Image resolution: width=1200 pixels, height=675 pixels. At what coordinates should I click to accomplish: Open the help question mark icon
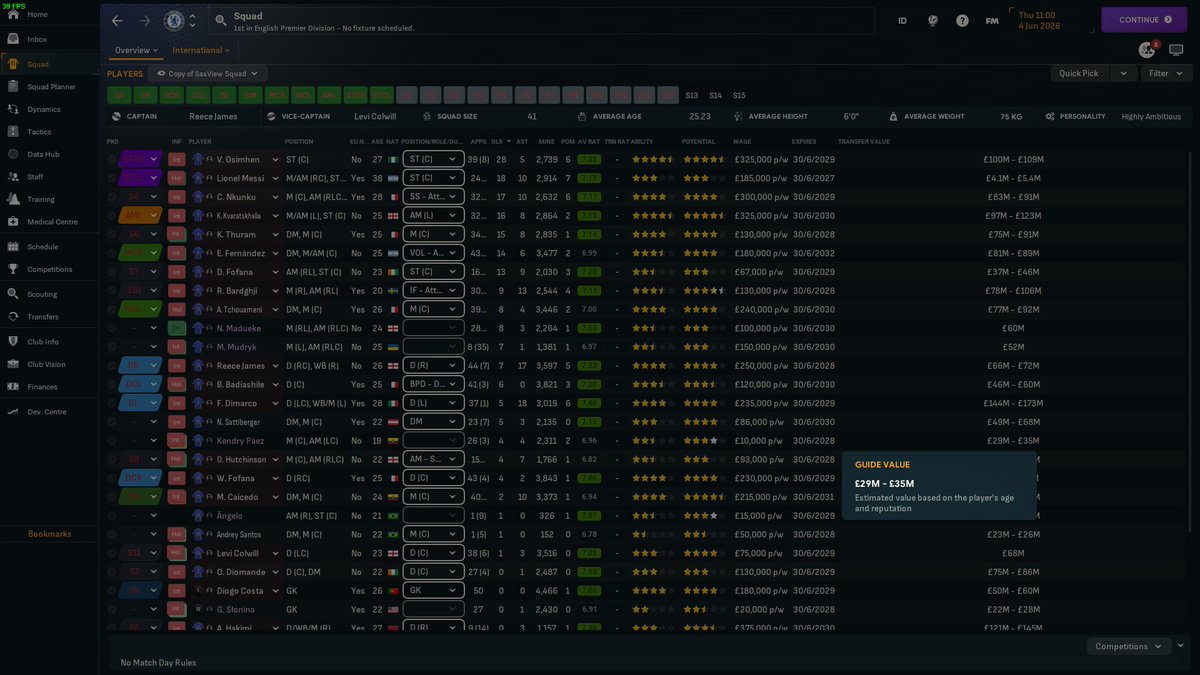pyautogui.click(x=962, y=20)
